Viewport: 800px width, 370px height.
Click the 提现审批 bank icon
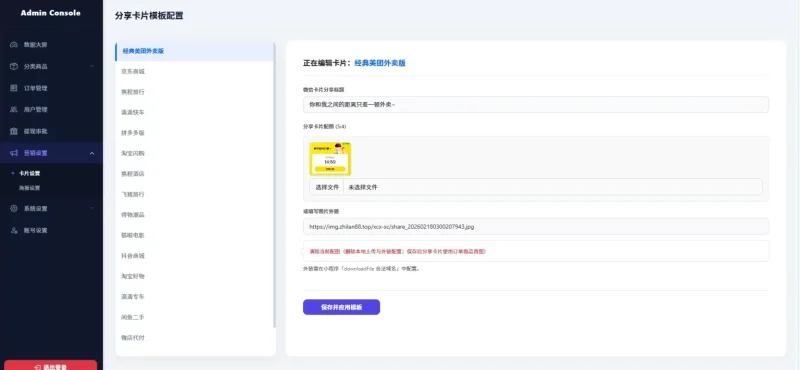(x=14, y=131)
